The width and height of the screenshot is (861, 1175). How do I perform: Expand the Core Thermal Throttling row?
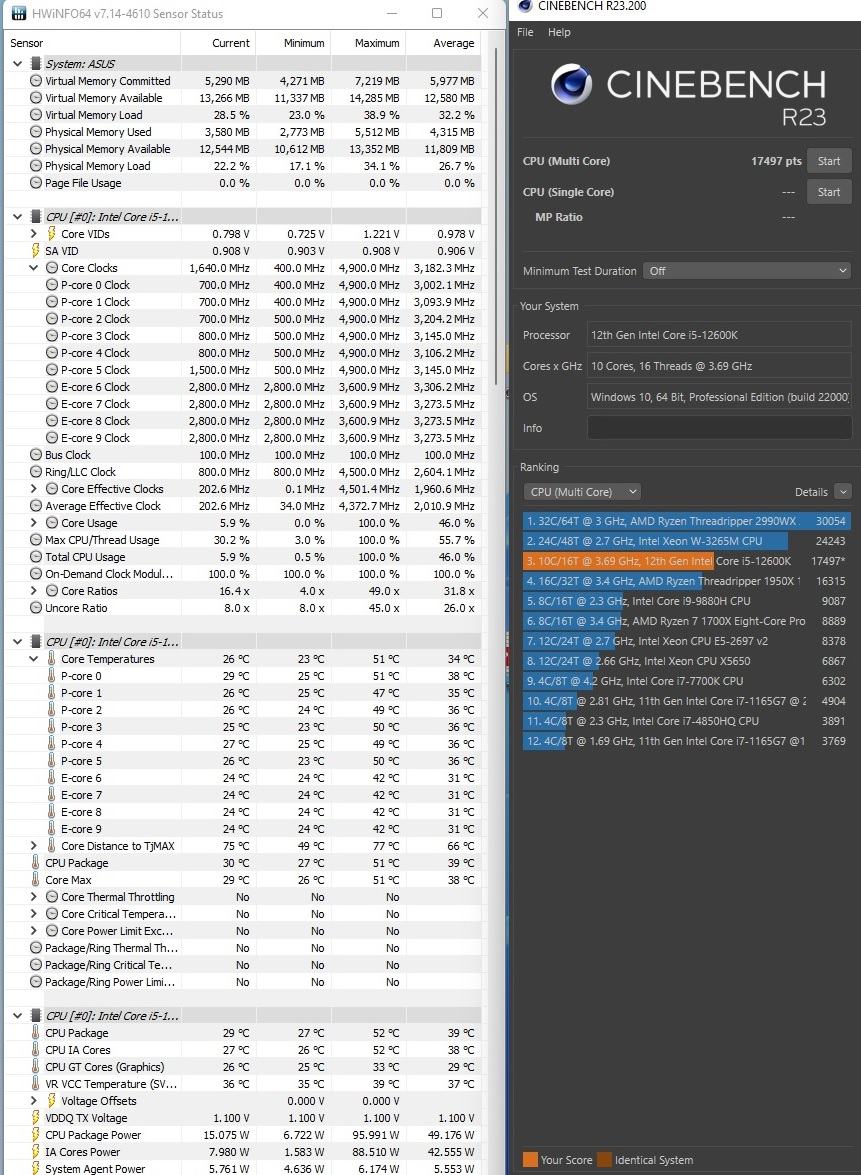tap(34, 897)
